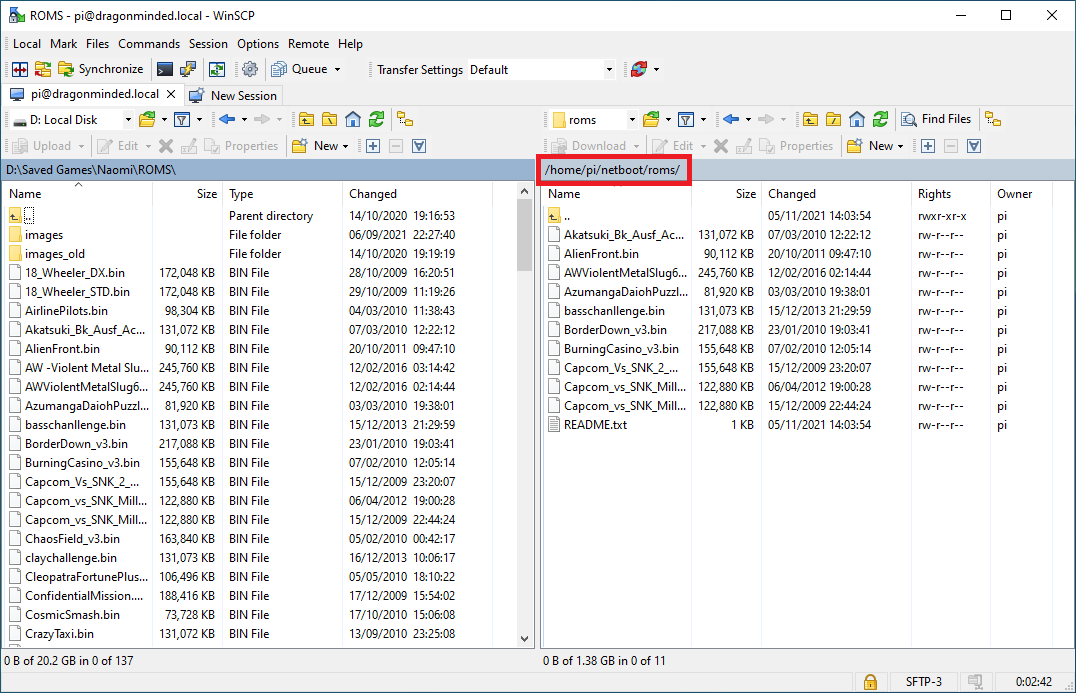The height and width of the screenshot is (693, 1076).
Task: Click local panel Select Files plus icon
Action: pos(373,146)
